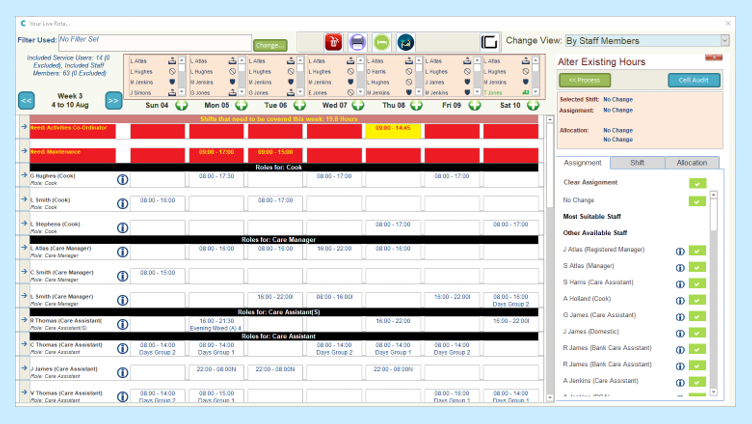This screenshot has width=752, height=424.
Task: Open info for C Smith (Care Manager)
Action: [123, 276]
